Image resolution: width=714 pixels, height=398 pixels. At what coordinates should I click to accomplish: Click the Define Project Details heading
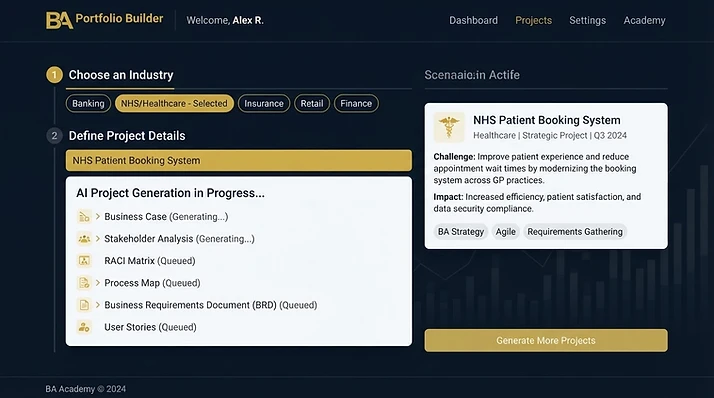(x=127, y=136)
